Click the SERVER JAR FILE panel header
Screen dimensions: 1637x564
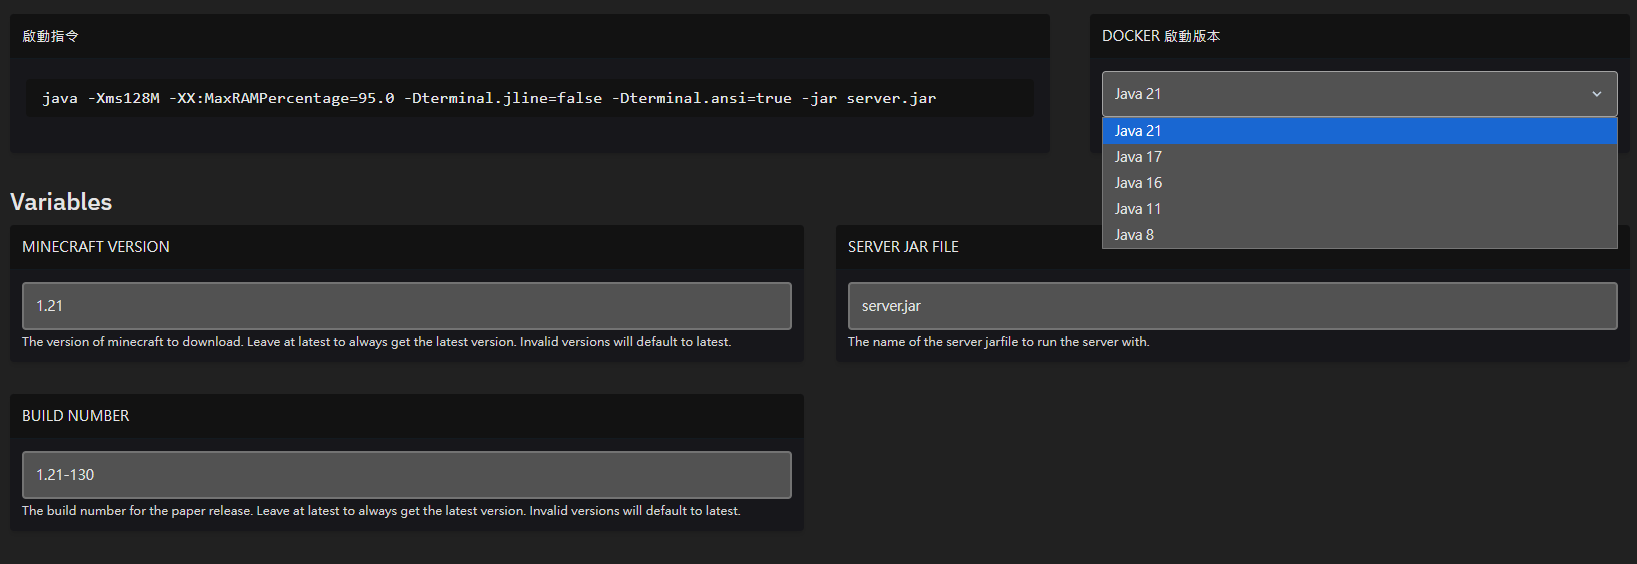click(903, 247)
